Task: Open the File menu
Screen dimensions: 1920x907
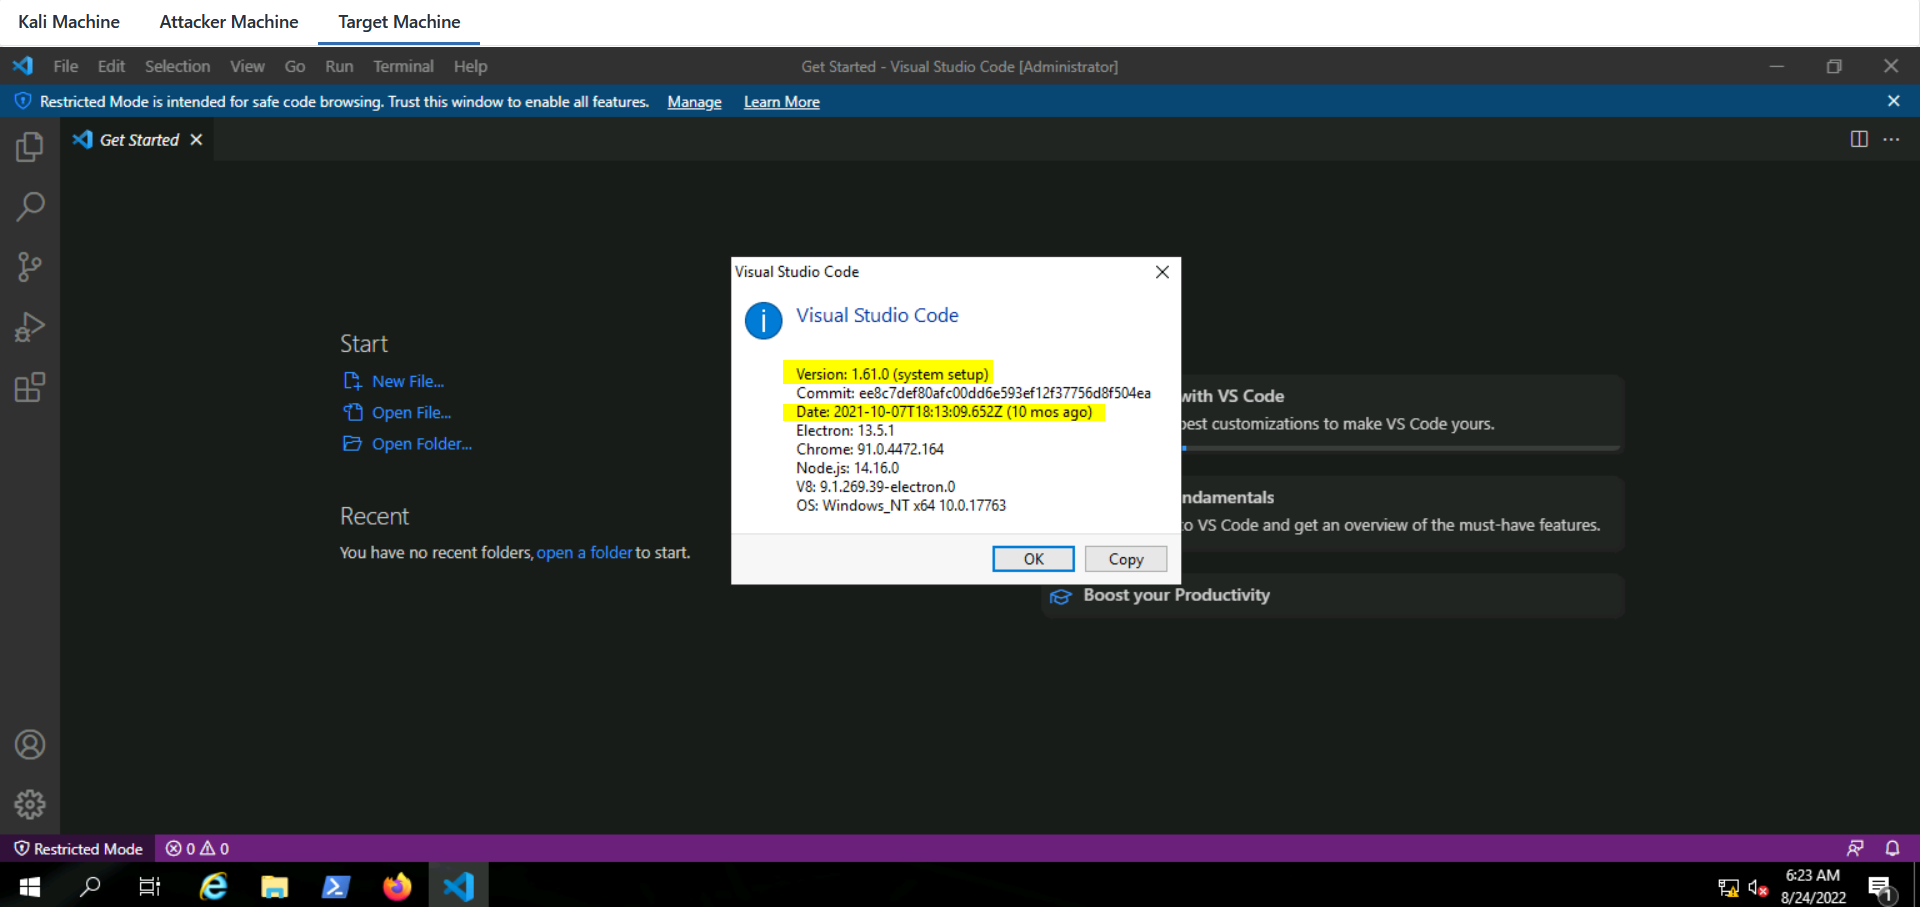Action: click(x=66, y=66)
